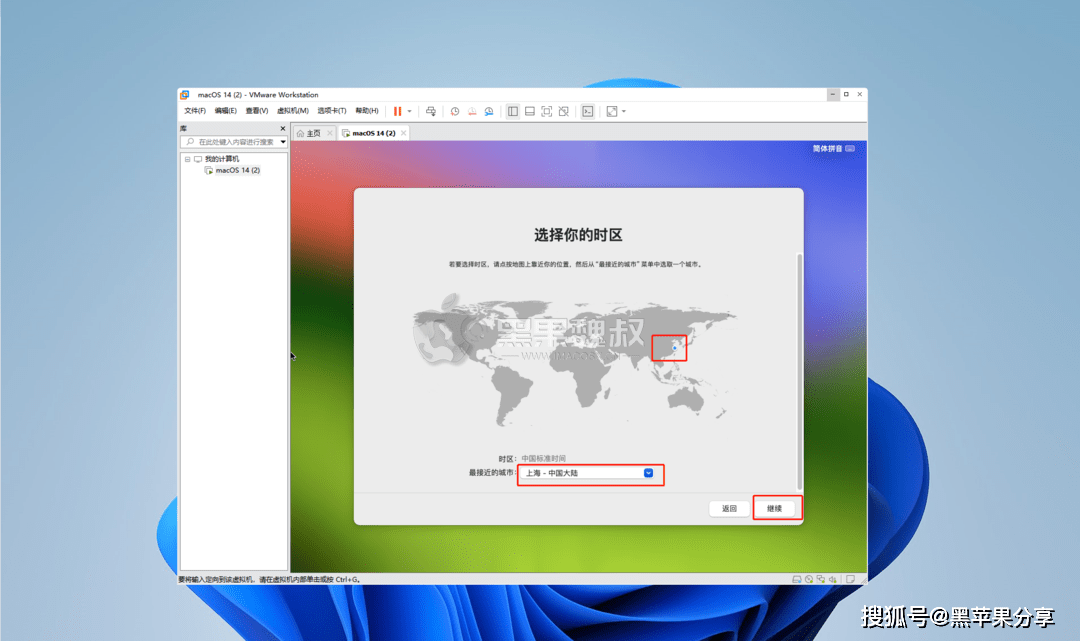Open the 编辑(E) menu
The height and width of the screenshot is (641, 1080).
coord(225,111)
